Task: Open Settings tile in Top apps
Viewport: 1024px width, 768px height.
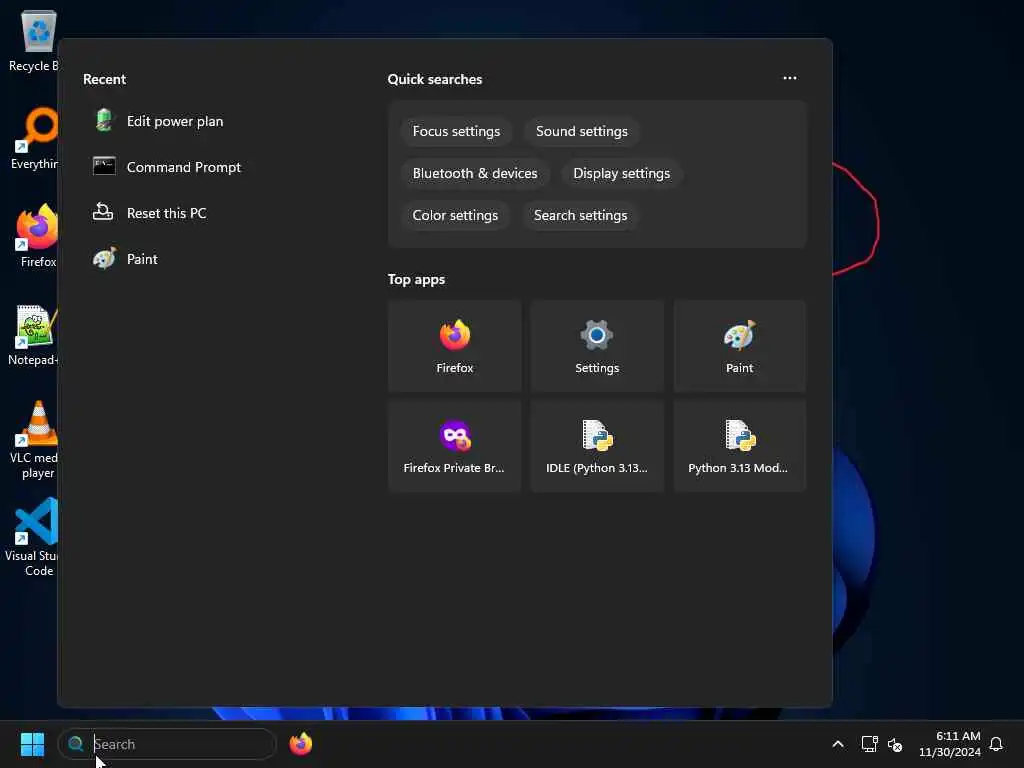Action: 597,347
